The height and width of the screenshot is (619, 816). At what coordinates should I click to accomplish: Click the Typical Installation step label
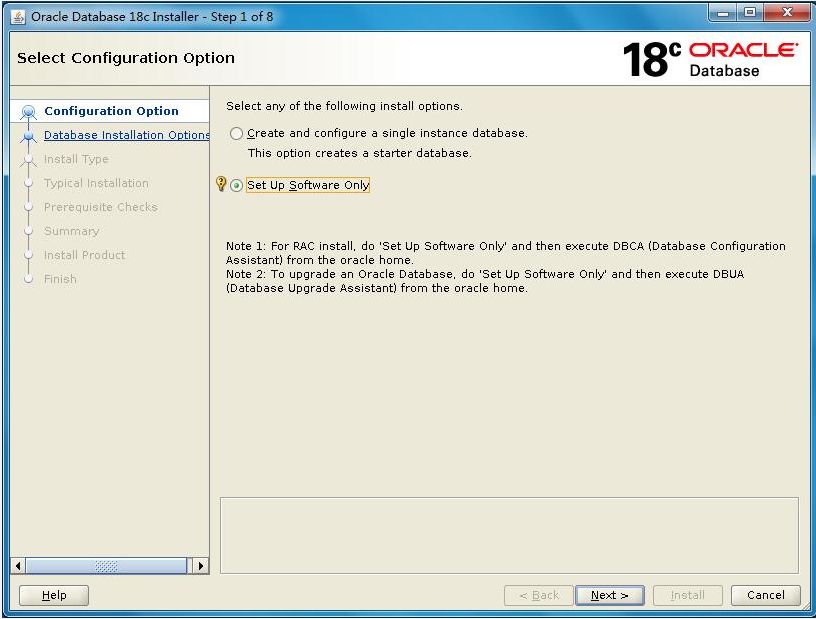(96, 183)
